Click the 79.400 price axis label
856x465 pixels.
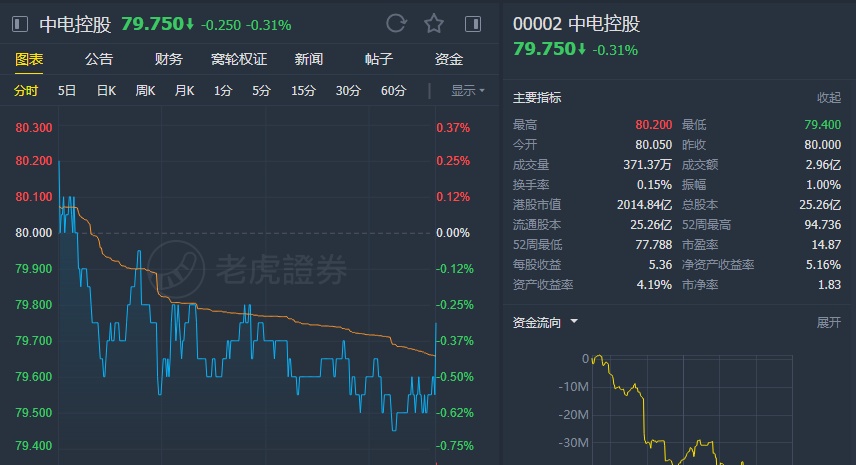click(34, 446)
